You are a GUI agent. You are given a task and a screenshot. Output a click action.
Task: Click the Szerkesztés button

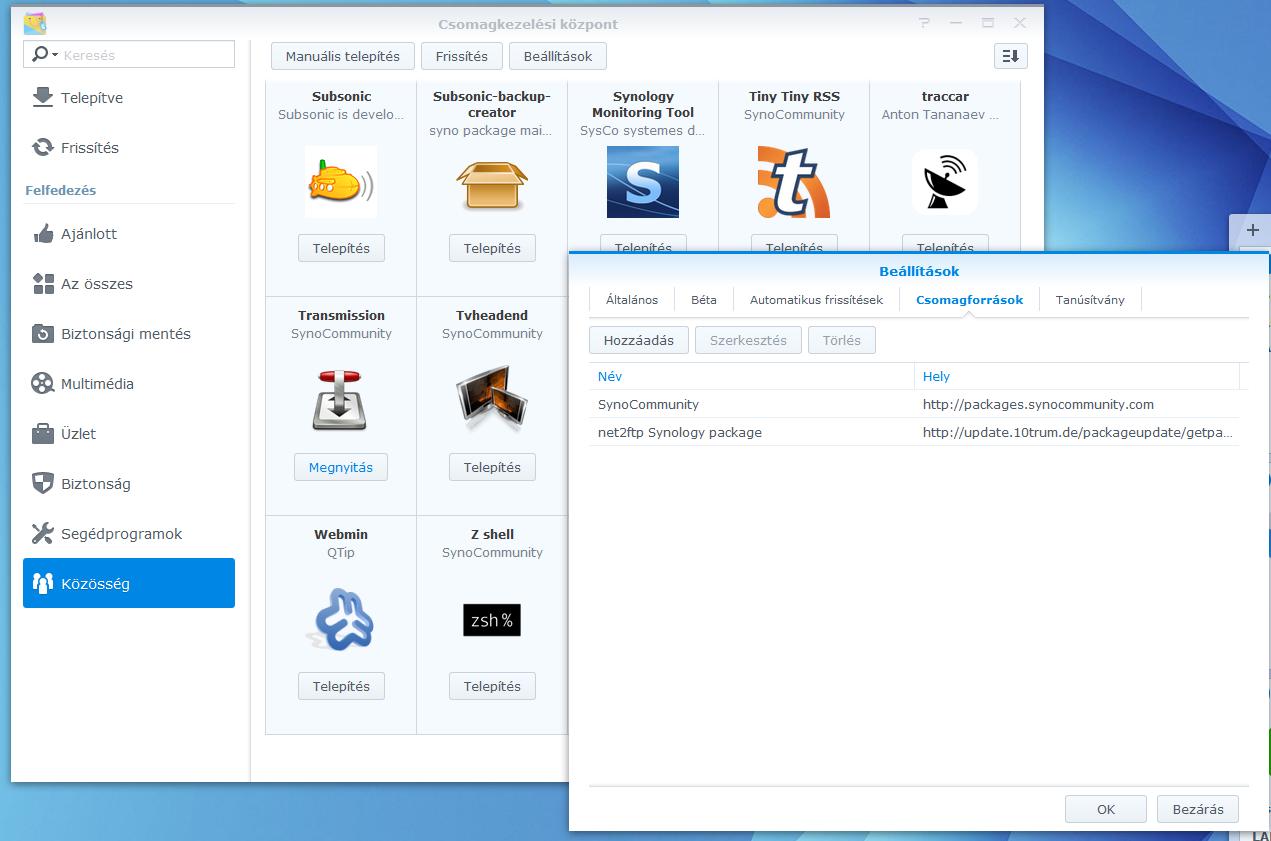(748, 340)
